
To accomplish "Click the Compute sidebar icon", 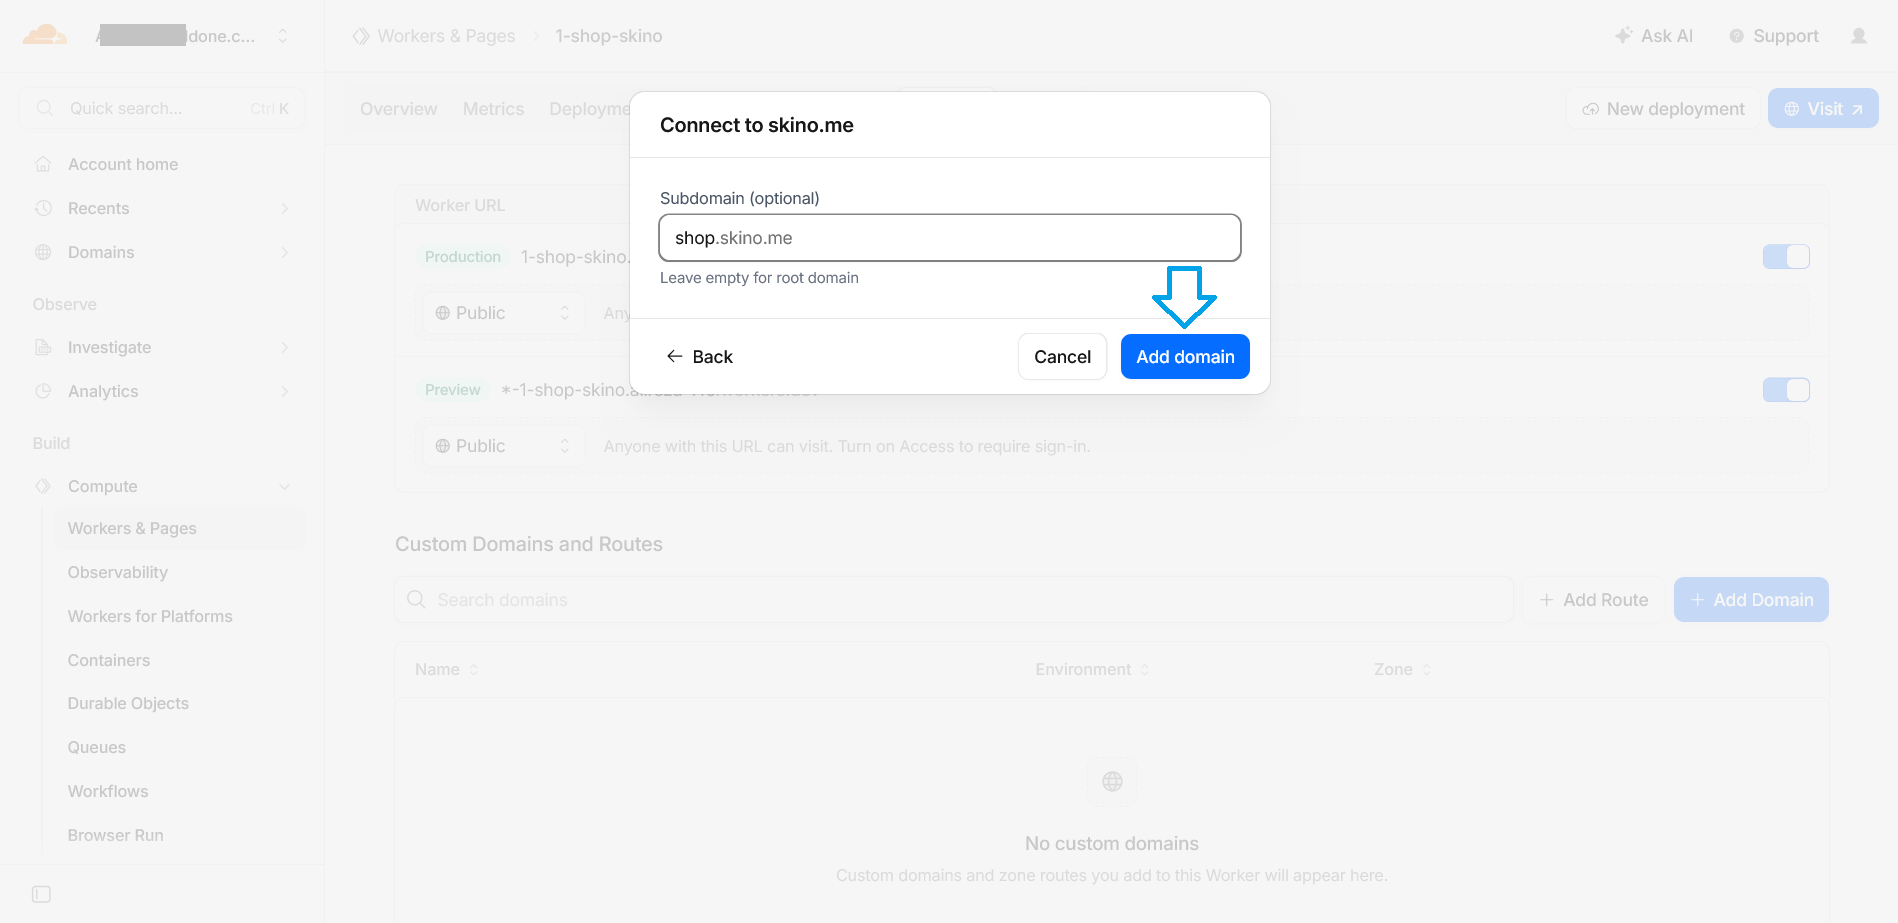I will click(x=43, y=486).
